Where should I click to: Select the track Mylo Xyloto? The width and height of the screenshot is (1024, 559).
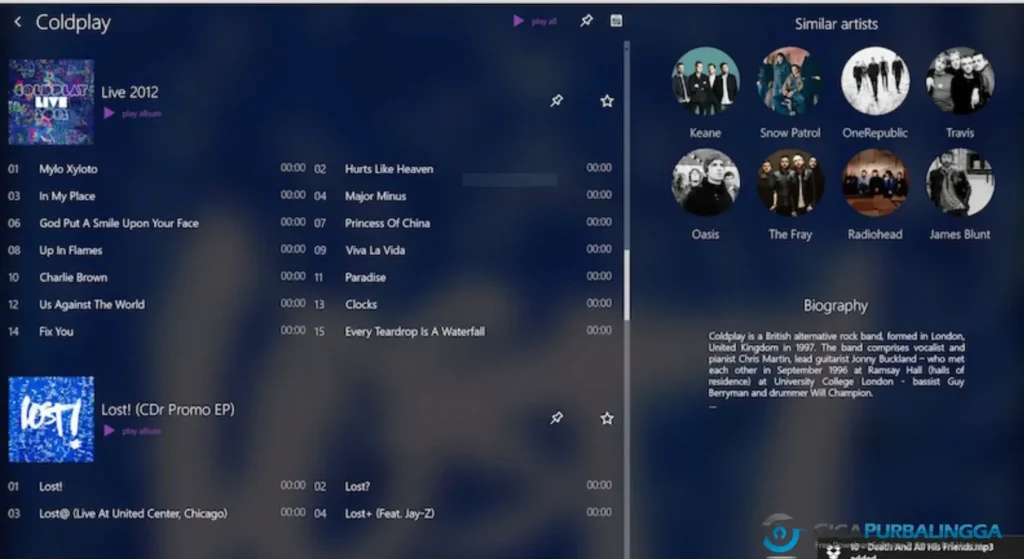coord(68,169)
